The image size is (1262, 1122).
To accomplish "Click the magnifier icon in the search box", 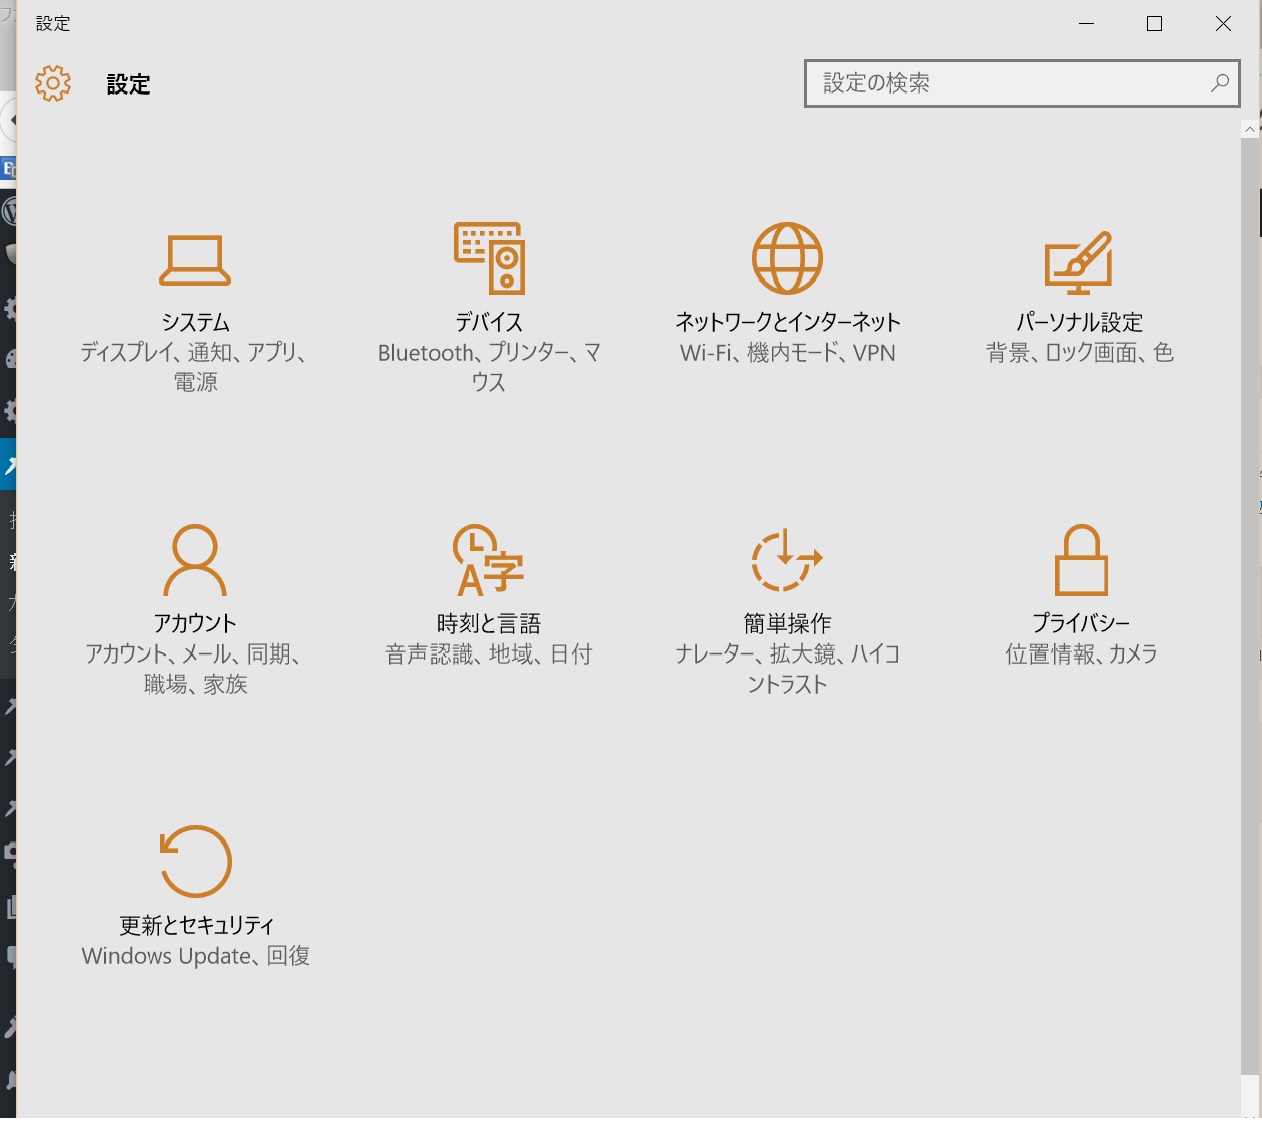I will pos(1220,83).
